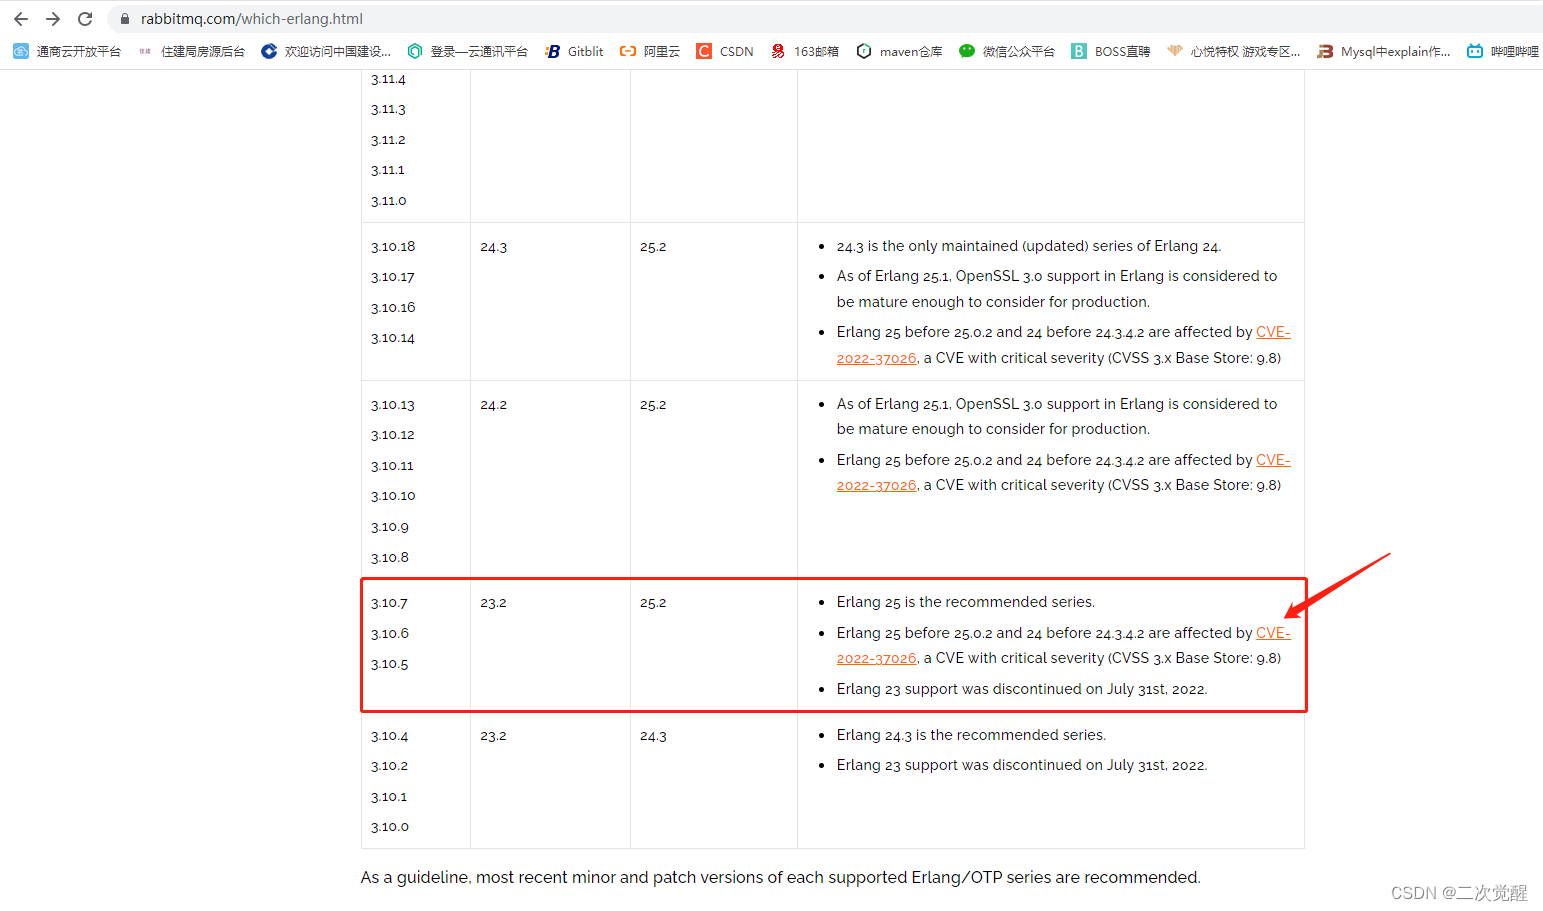The height and width of the screenshot is (911, 1543).
Task: Open the CSDN bookmark
Action: pos(725,51)
